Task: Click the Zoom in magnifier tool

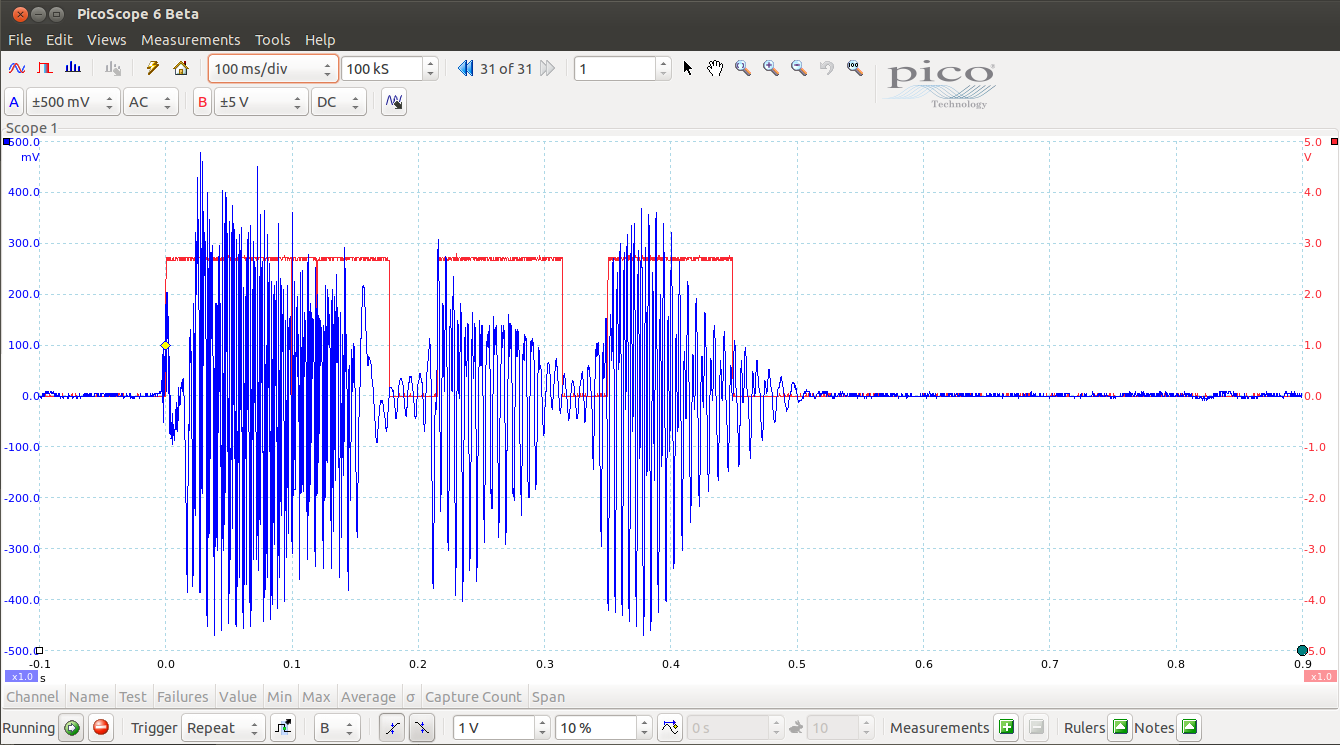Action: pyautogui.click(x=770, y=68)
